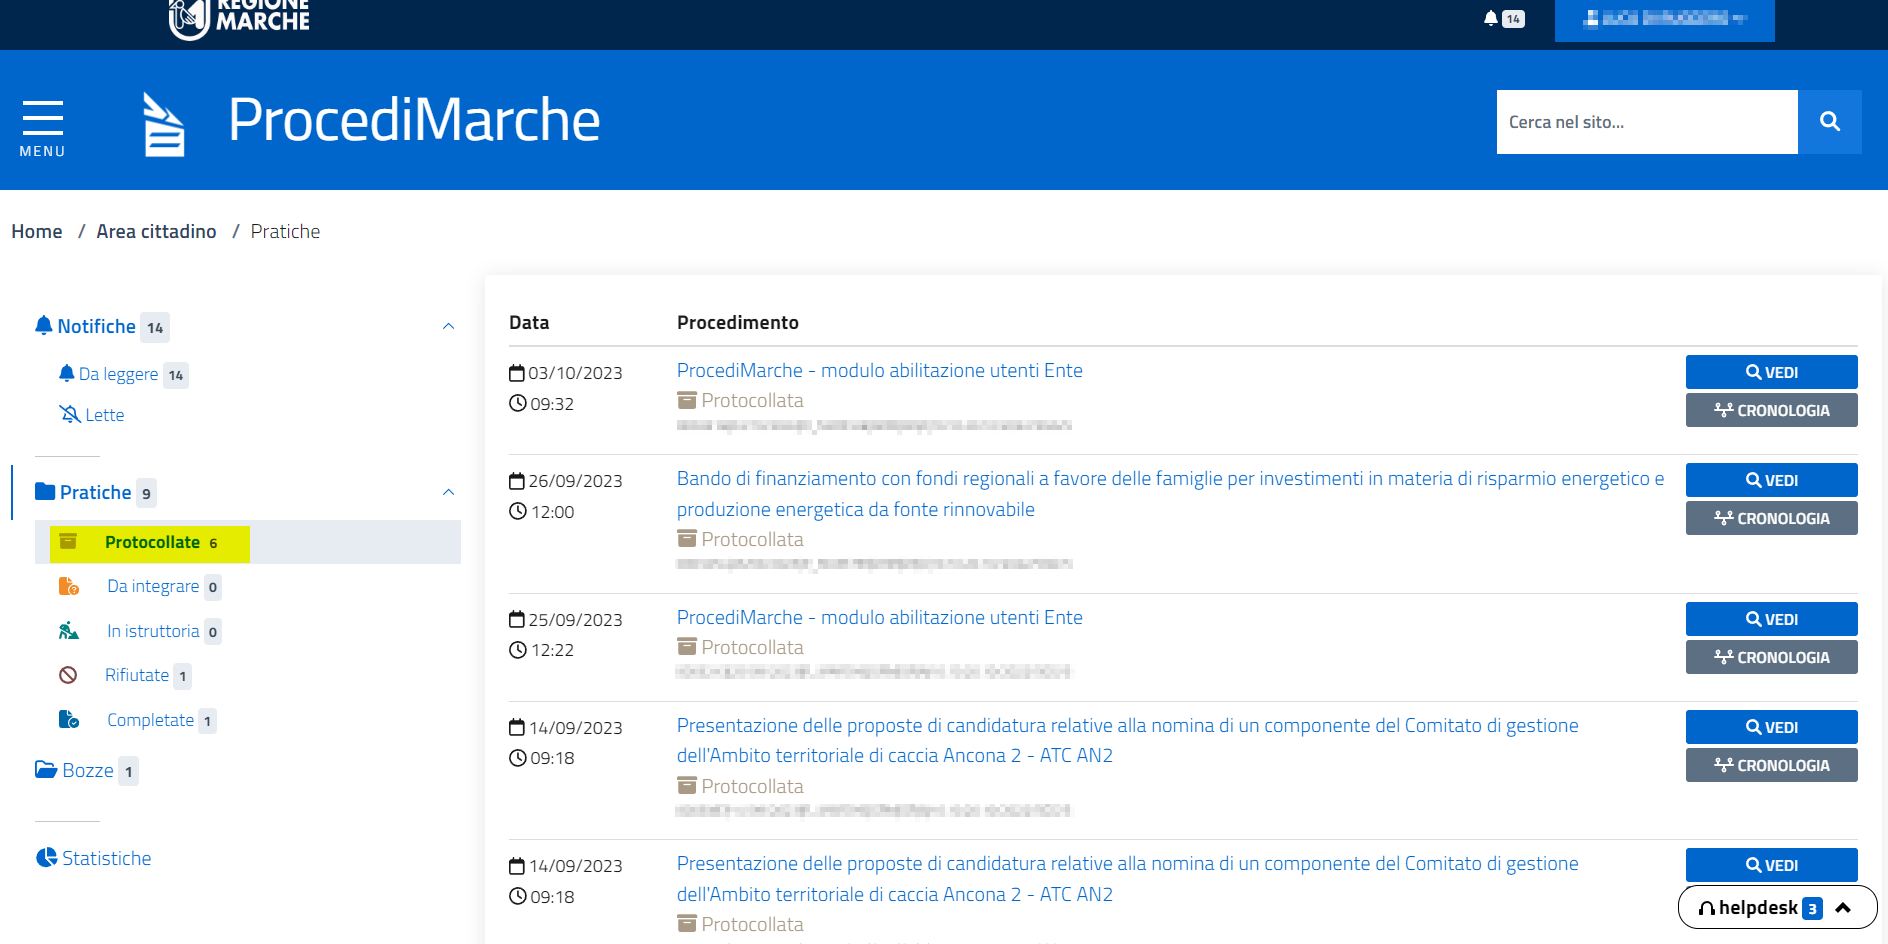Image resolution: width=1888 pixels, height=944 pixels.
Task: Open CRONOLOGIA for the 03/10/2023 practice
Action: pyautogui.click(x=1772, y=410)
